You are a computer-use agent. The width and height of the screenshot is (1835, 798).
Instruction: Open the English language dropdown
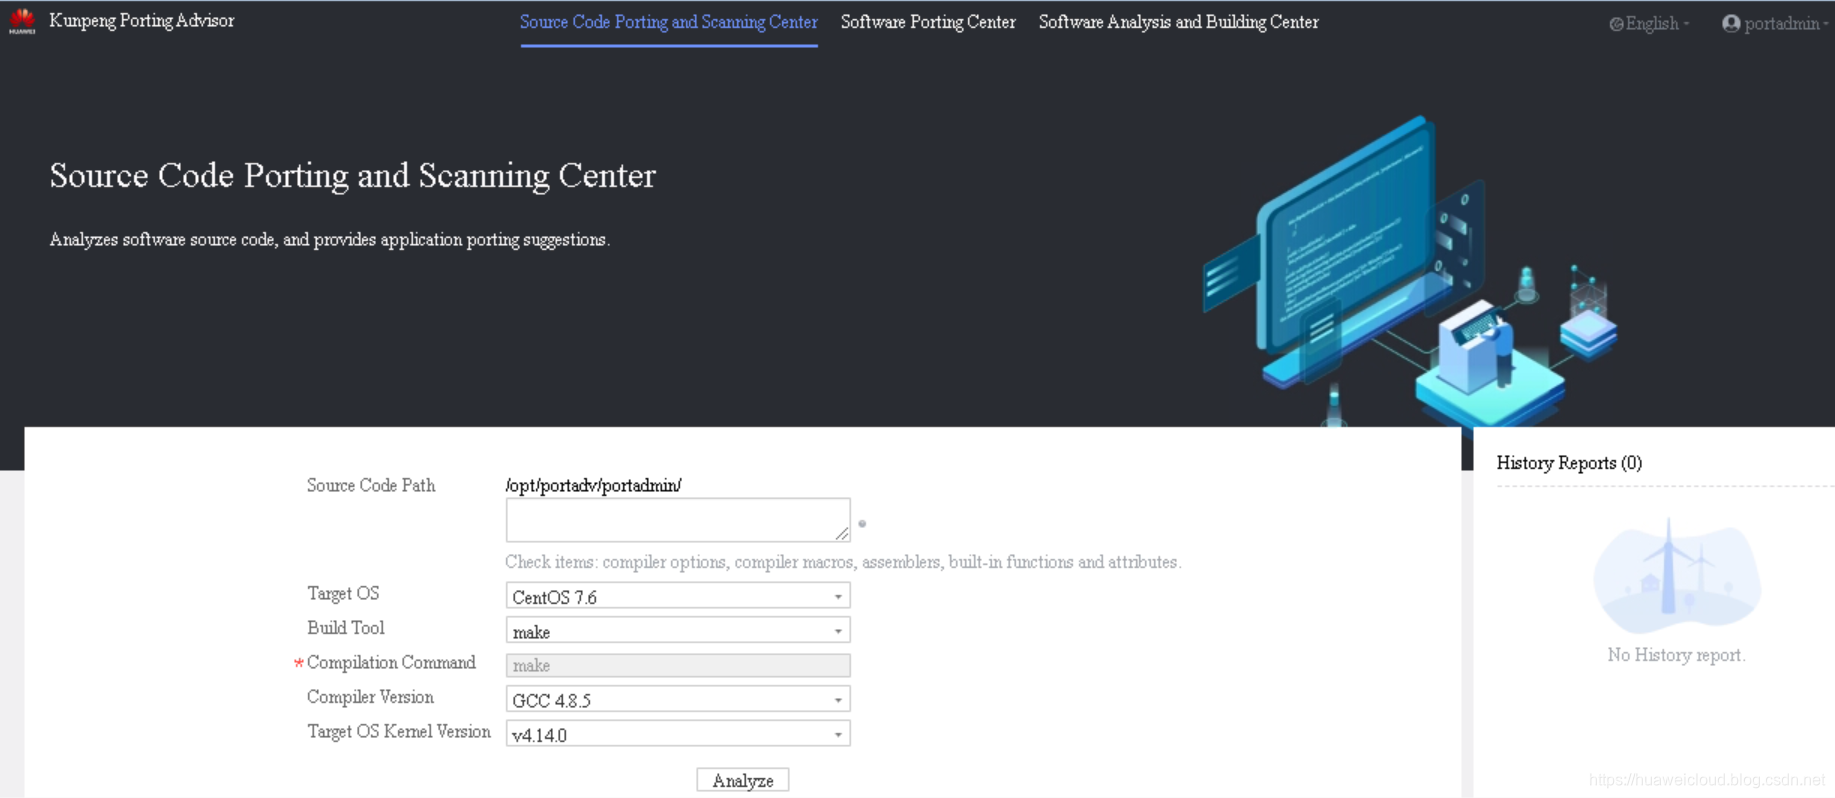click(1649, 24)
